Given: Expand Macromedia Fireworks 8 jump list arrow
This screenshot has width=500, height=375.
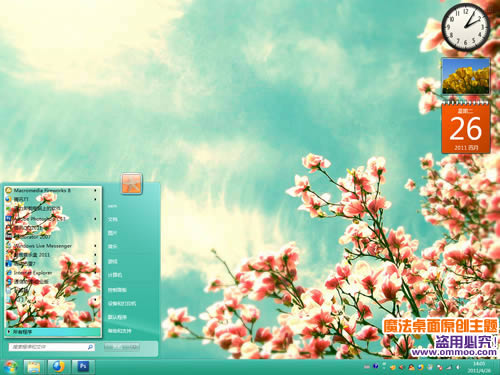Looking at the screenshot, I should point(95,190).
